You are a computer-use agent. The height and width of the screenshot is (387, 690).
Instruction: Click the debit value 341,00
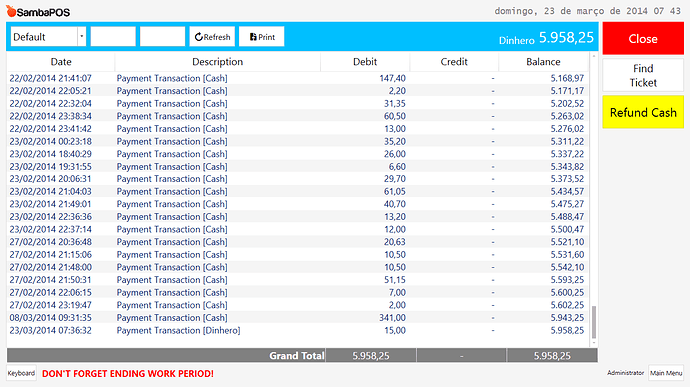pyautogui.click(x=393, y=317)
